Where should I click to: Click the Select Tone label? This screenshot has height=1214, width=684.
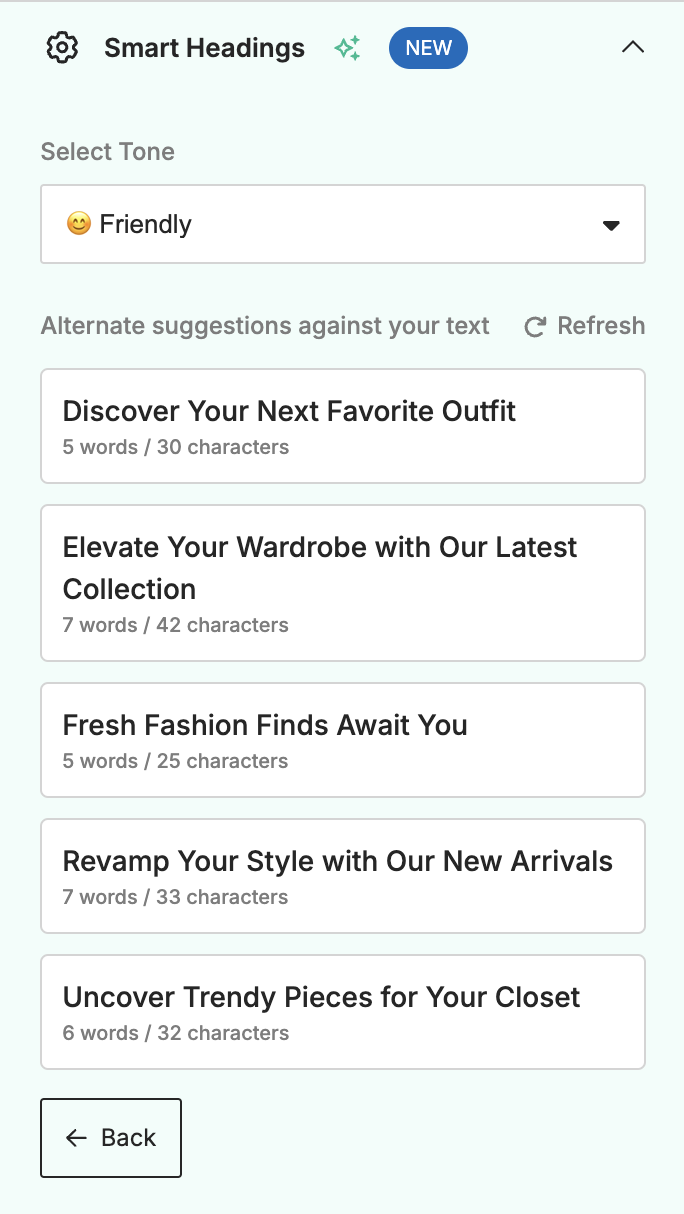coord(108,152)
